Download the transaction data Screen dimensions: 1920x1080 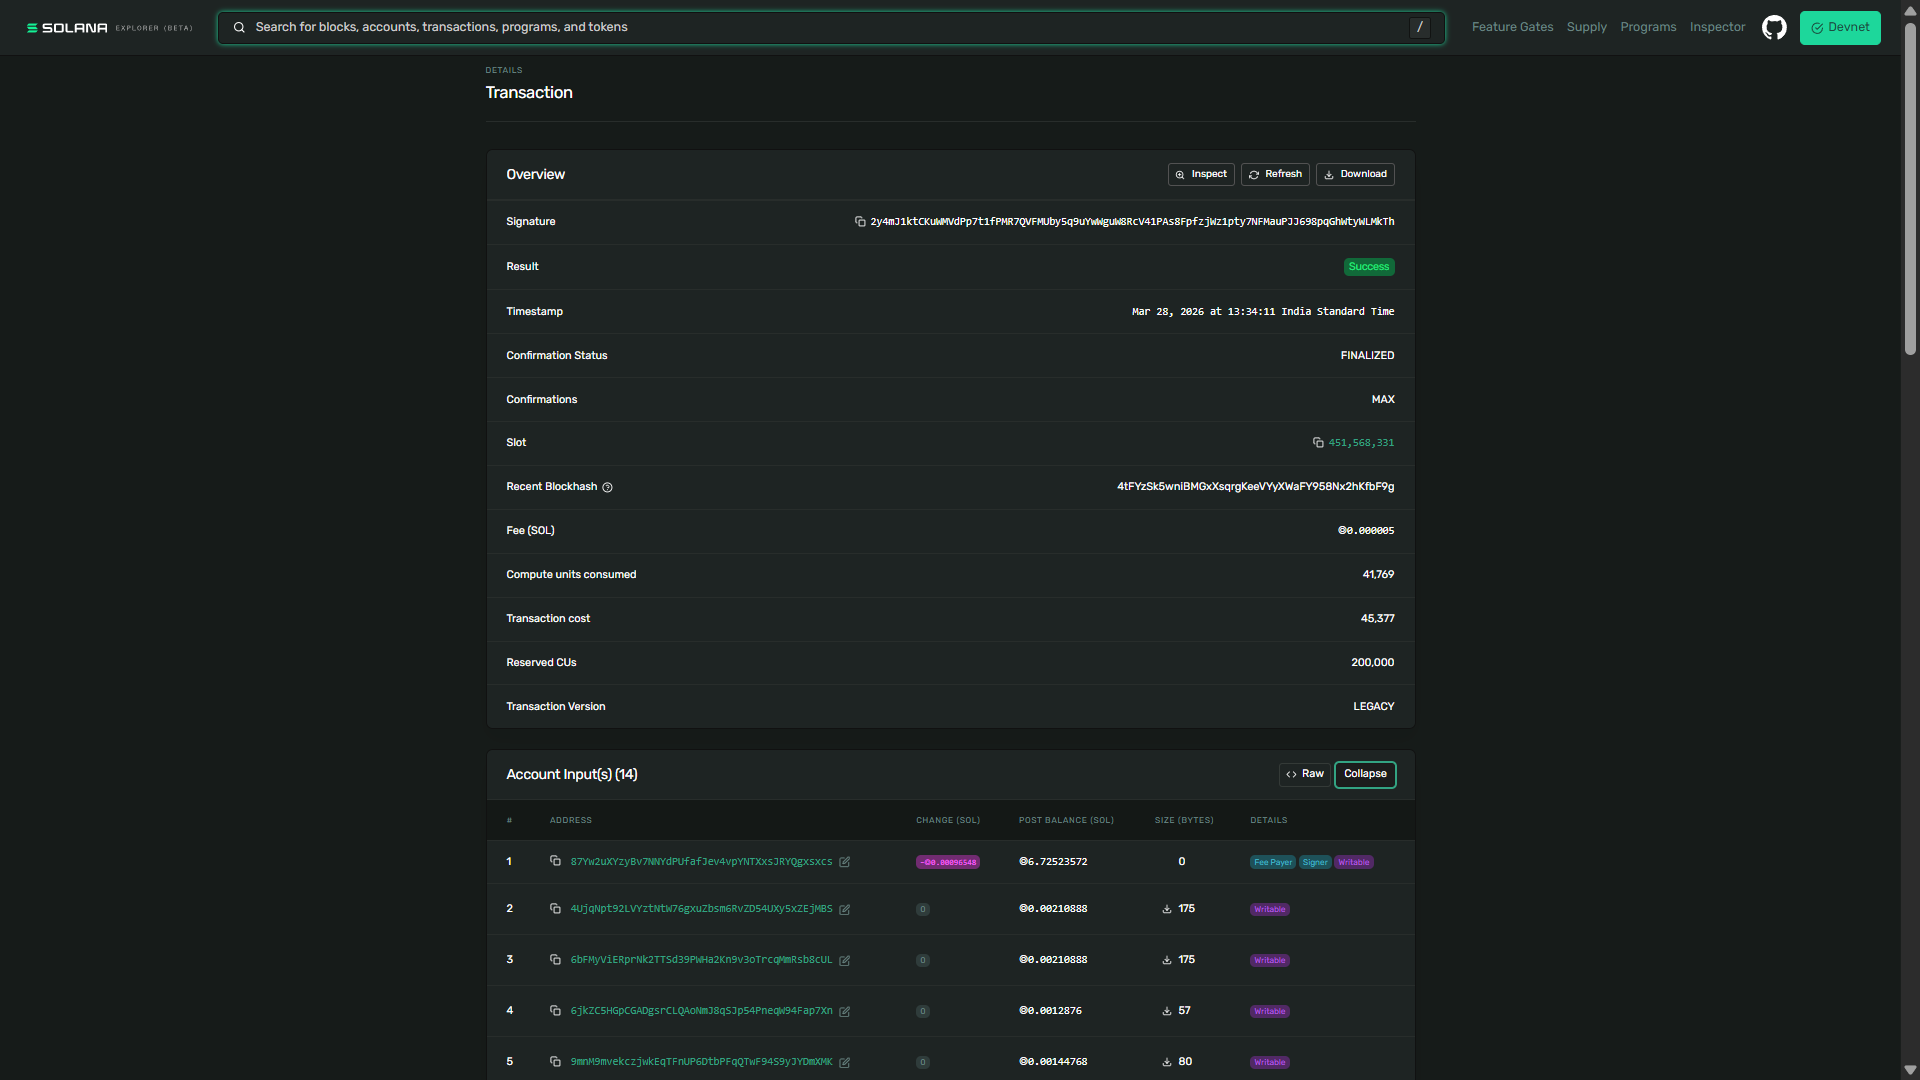[x=1355, y=175]
